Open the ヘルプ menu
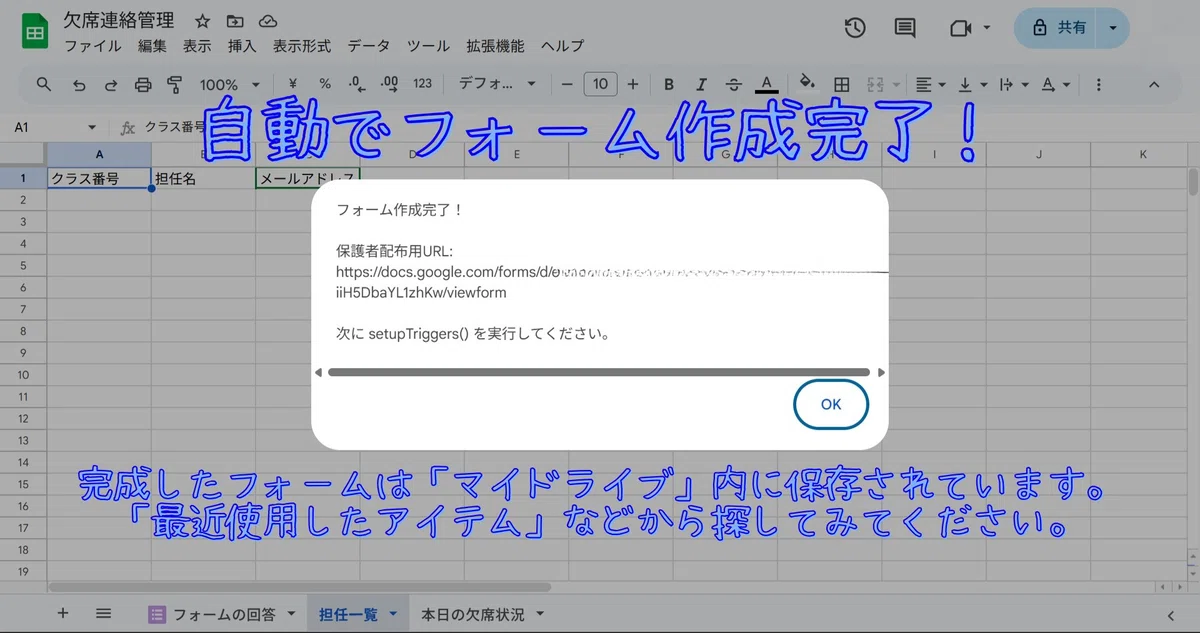1200x633 pixels. pos(562,46)
